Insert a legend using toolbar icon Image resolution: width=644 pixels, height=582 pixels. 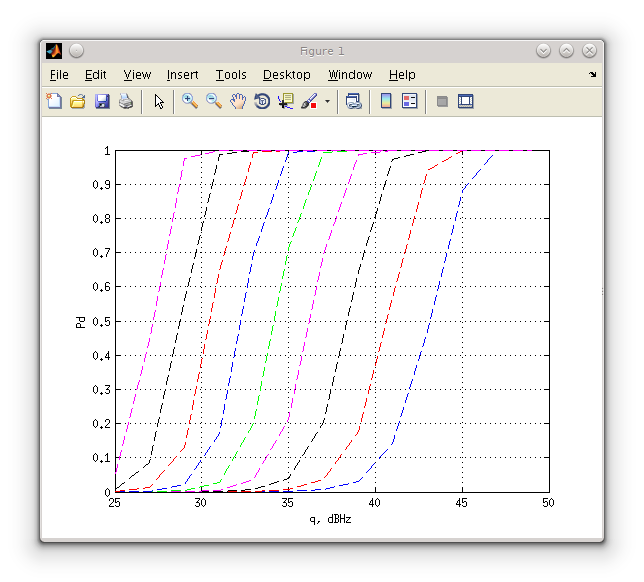[x=409, y=101]
